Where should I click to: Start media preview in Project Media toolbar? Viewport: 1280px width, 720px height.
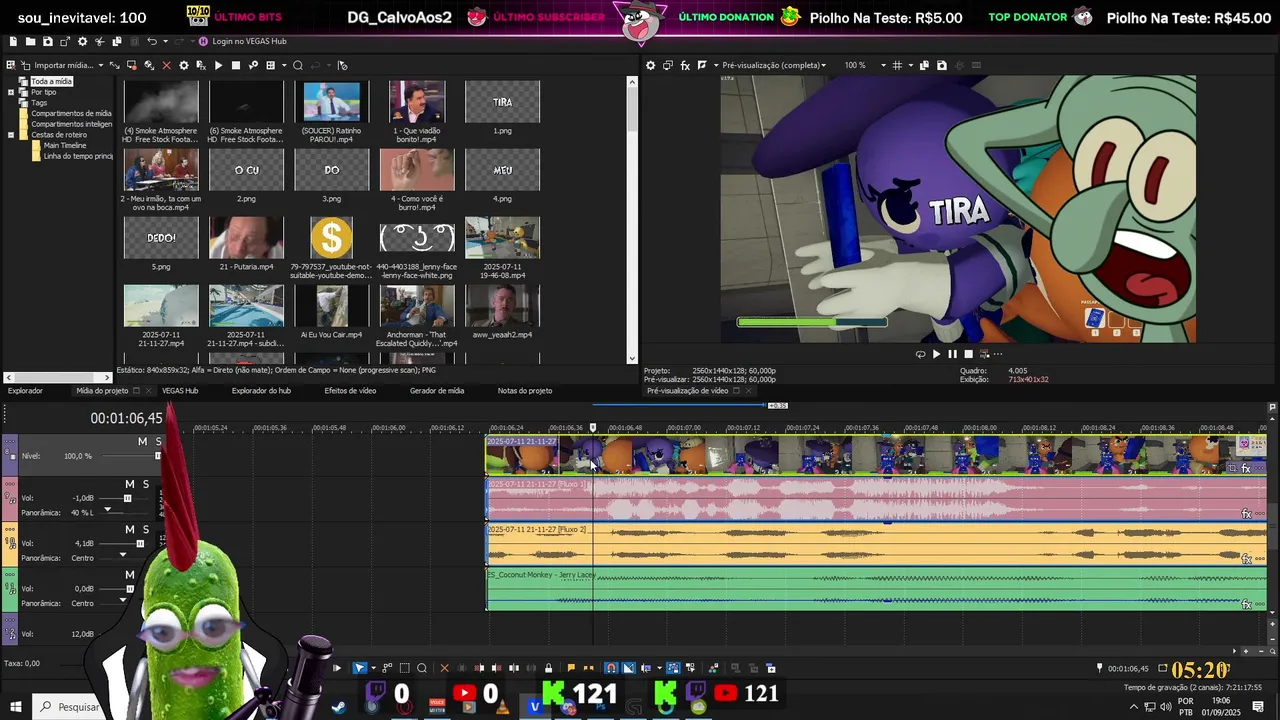click(x=218, y=65)
